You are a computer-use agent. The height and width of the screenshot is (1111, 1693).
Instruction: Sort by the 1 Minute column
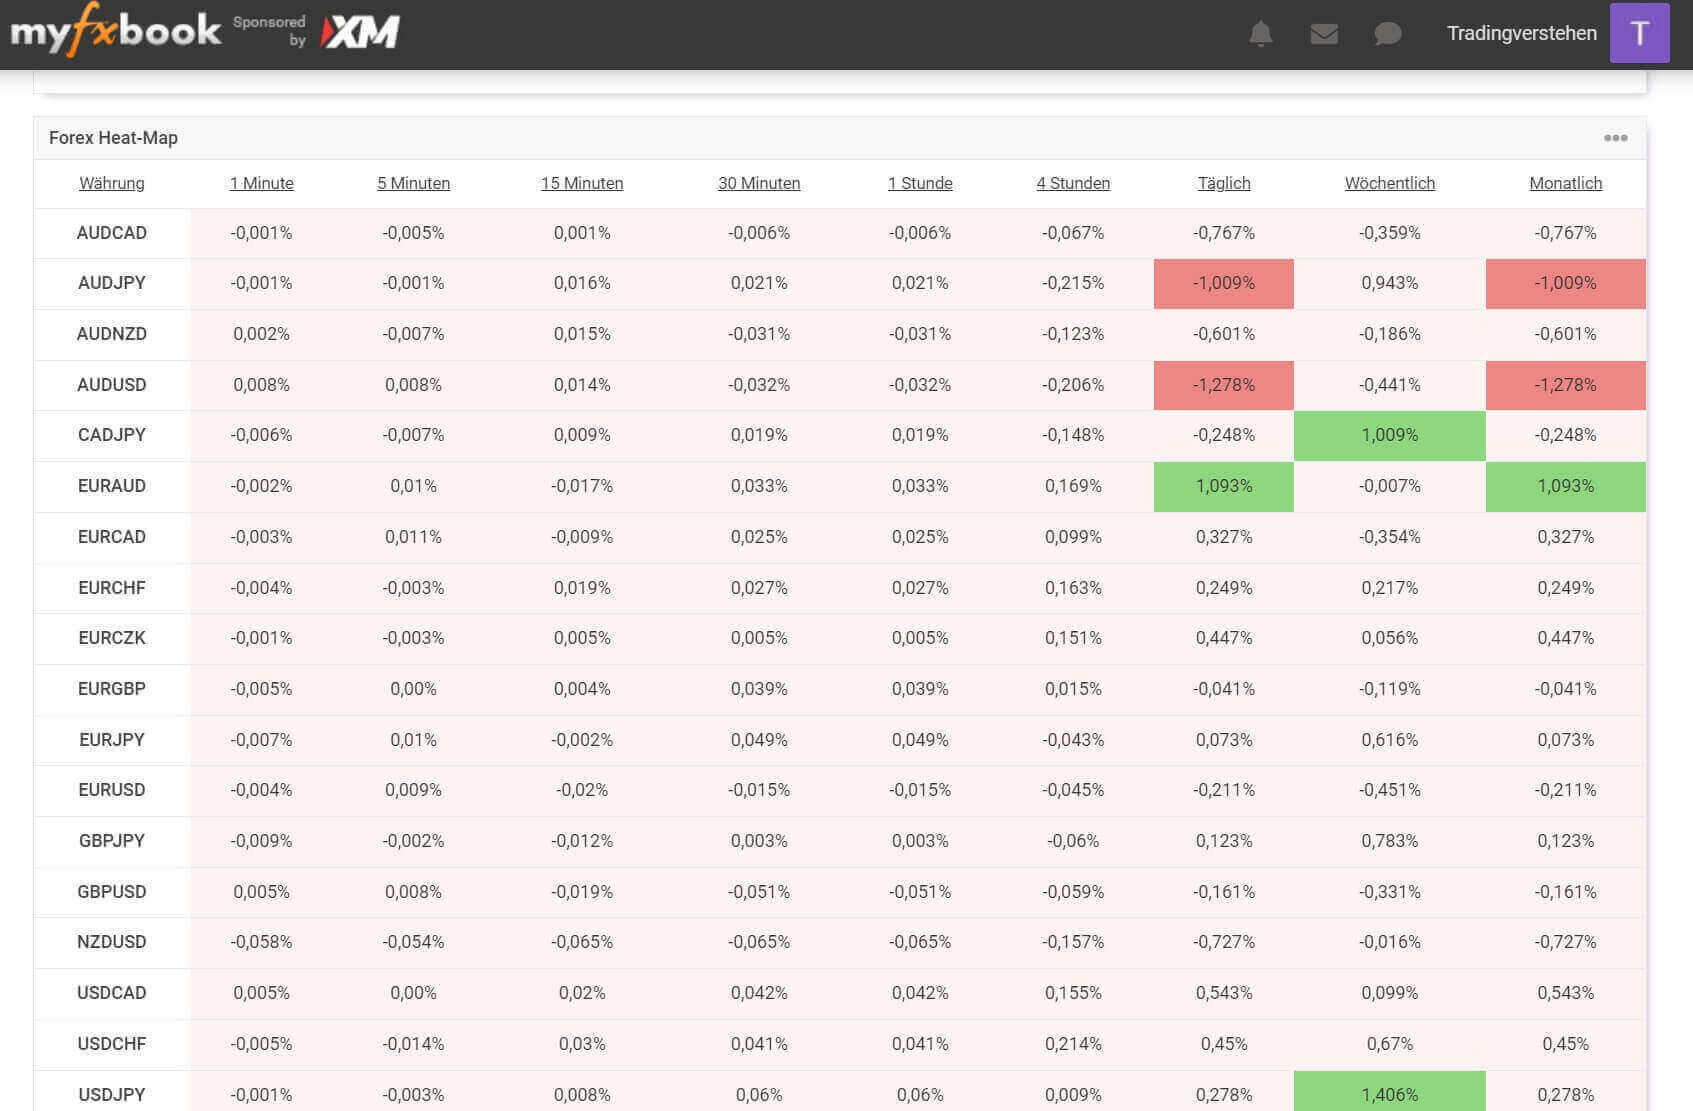point(261,183)
